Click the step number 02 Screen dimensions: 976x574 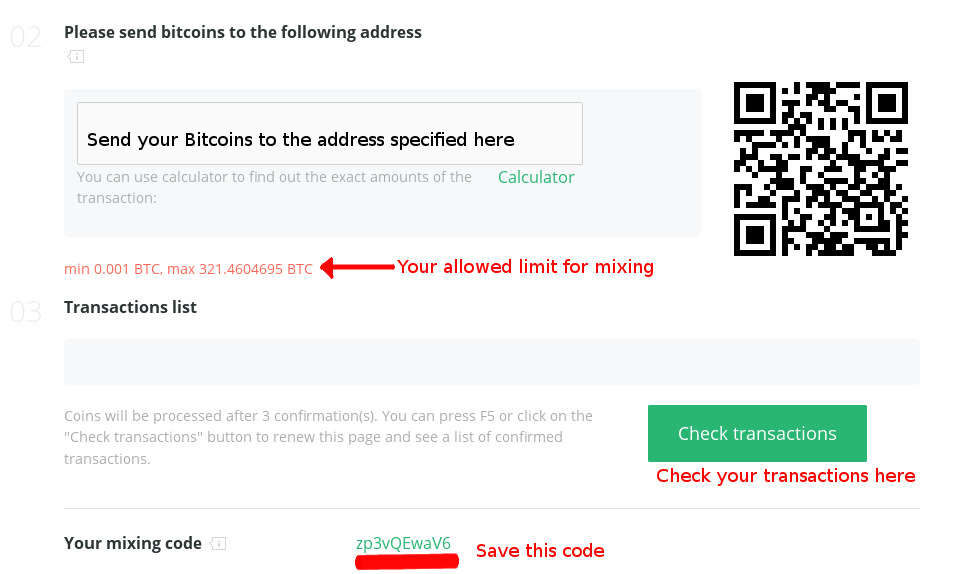coord(26,38)
